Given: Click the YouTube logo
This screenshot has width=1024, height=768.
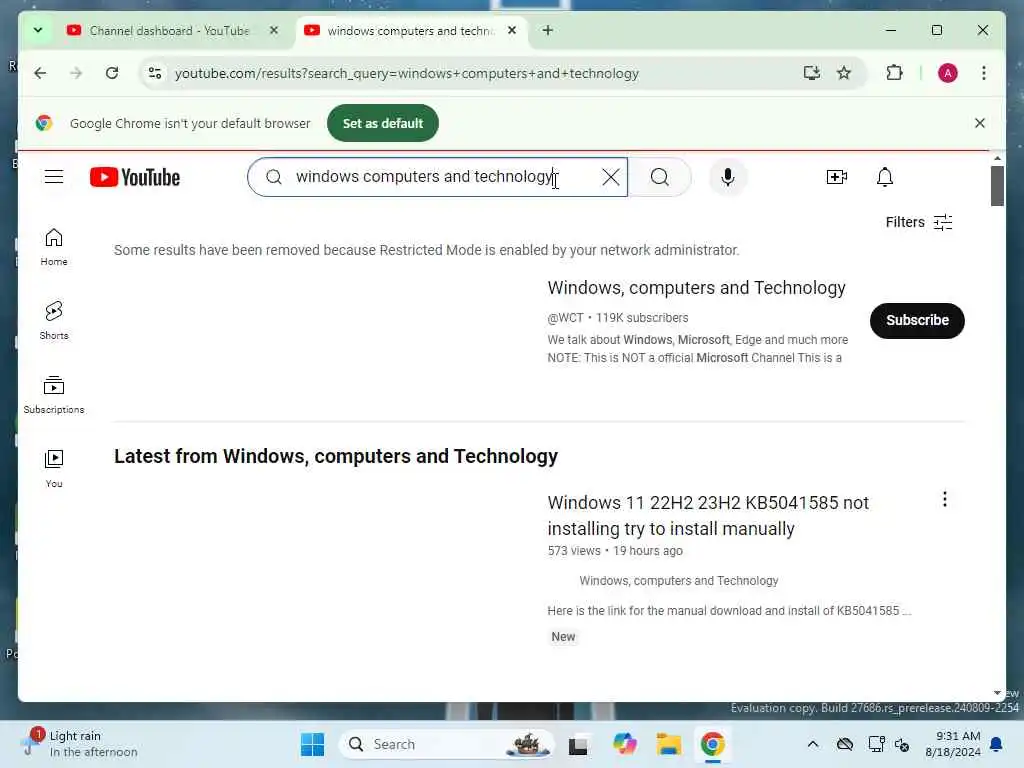Looking at the screenshot, I should [x=135, y=177].
